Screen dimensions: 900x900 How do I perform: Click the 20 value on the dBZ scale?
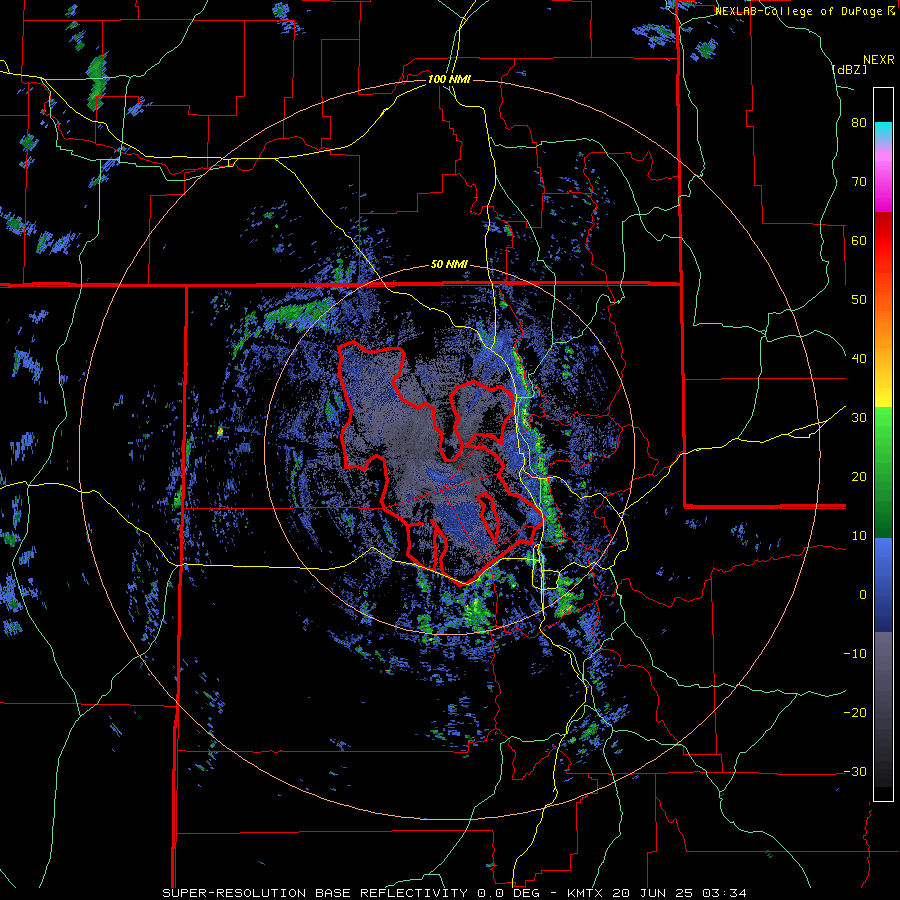pyautogui.click(x=859, y=477)
